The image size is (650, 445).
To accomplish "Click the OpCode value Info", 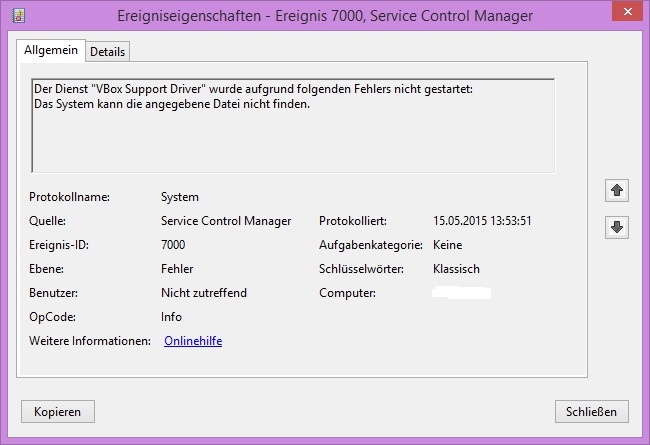I will click(x=171, y=317).
